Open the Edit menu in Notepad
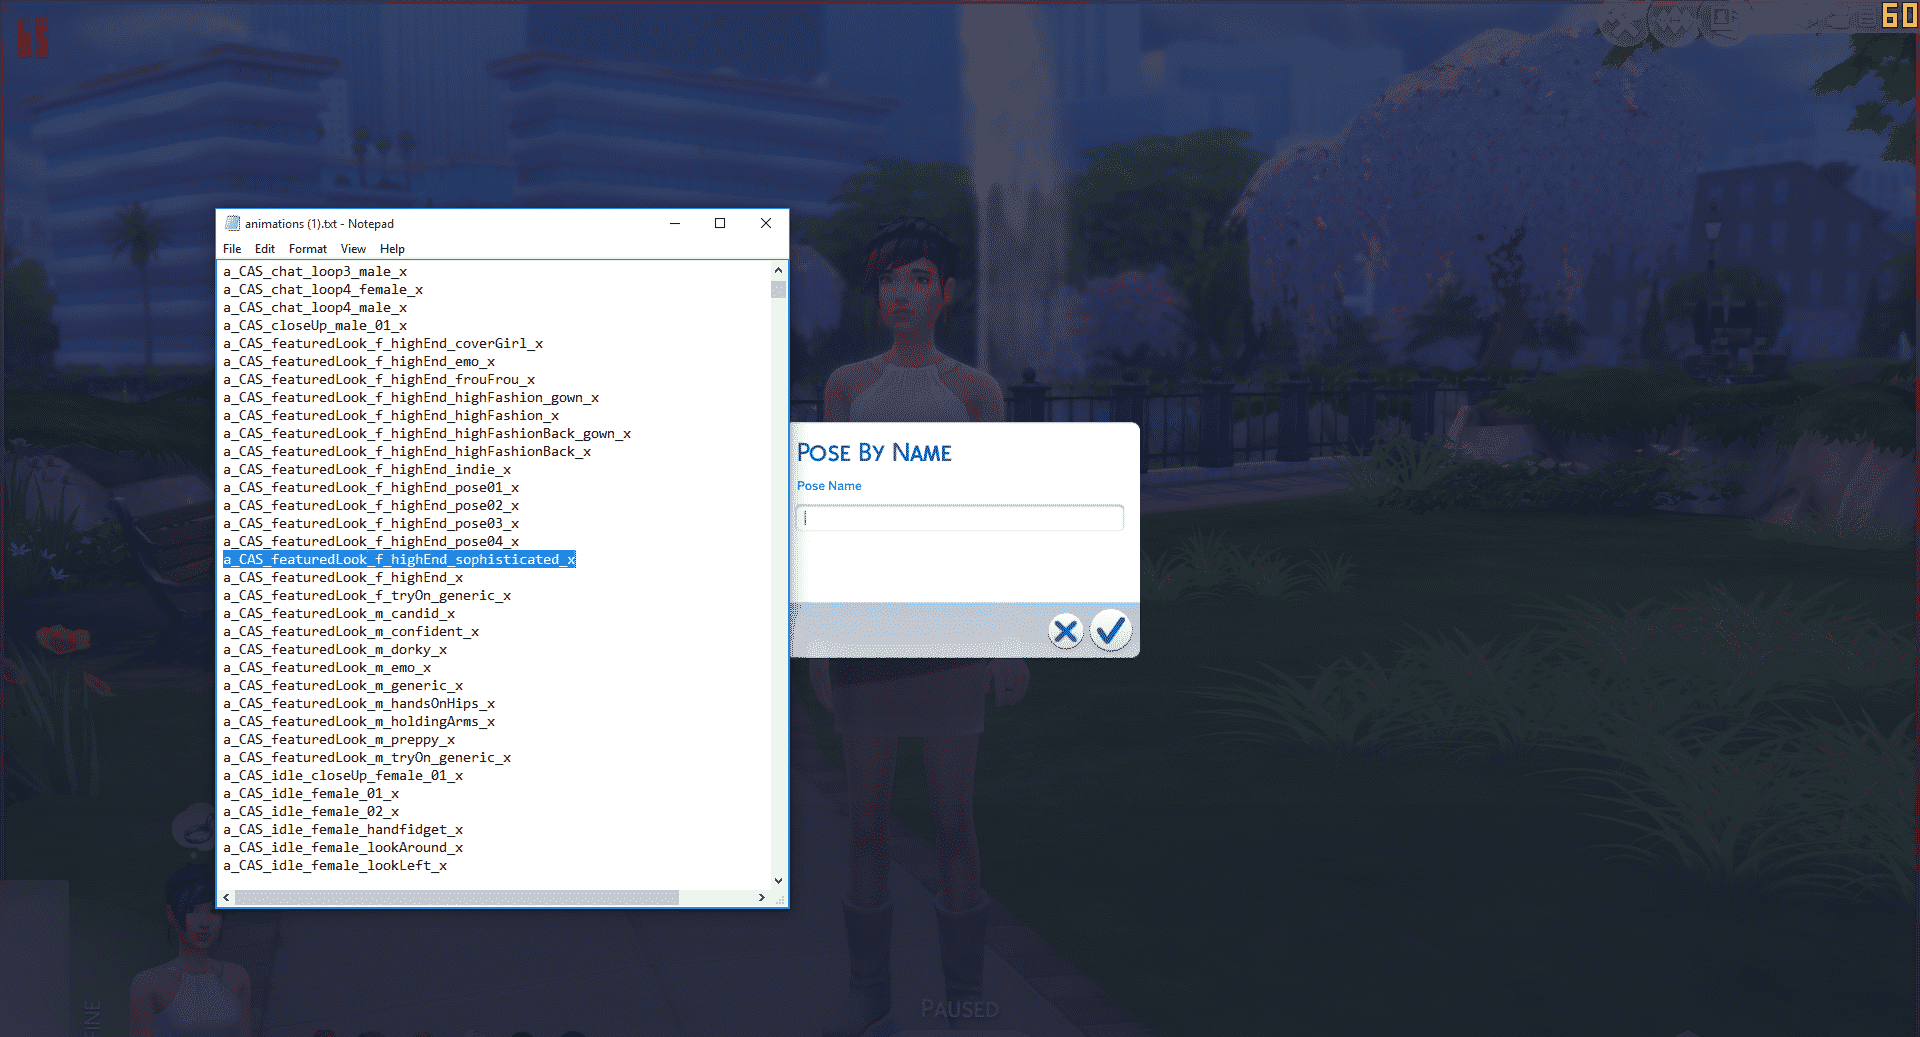This screenshot has width=1920, height=1037. 264,249
